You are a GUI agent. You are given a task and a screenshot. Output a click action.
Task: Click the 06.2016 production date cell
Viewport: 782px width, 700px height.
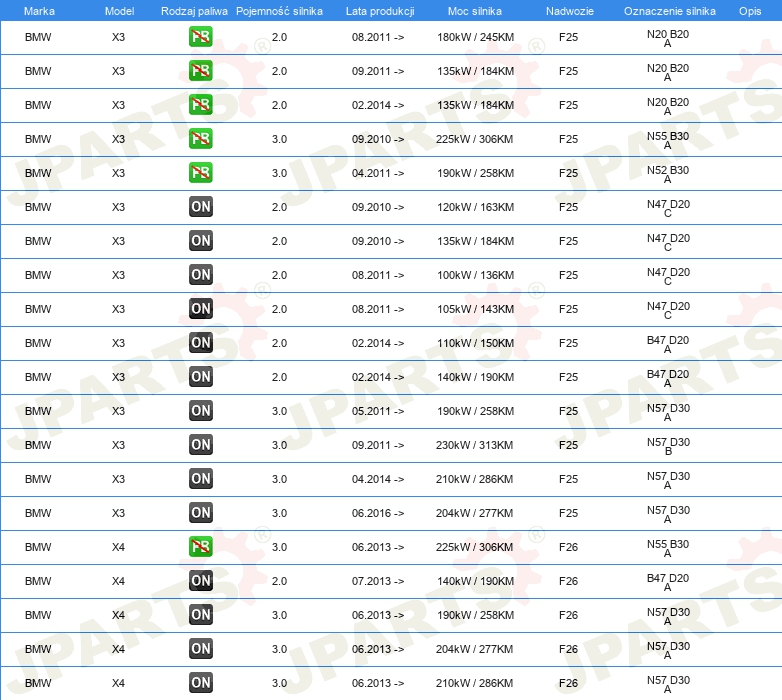[378, 513]
